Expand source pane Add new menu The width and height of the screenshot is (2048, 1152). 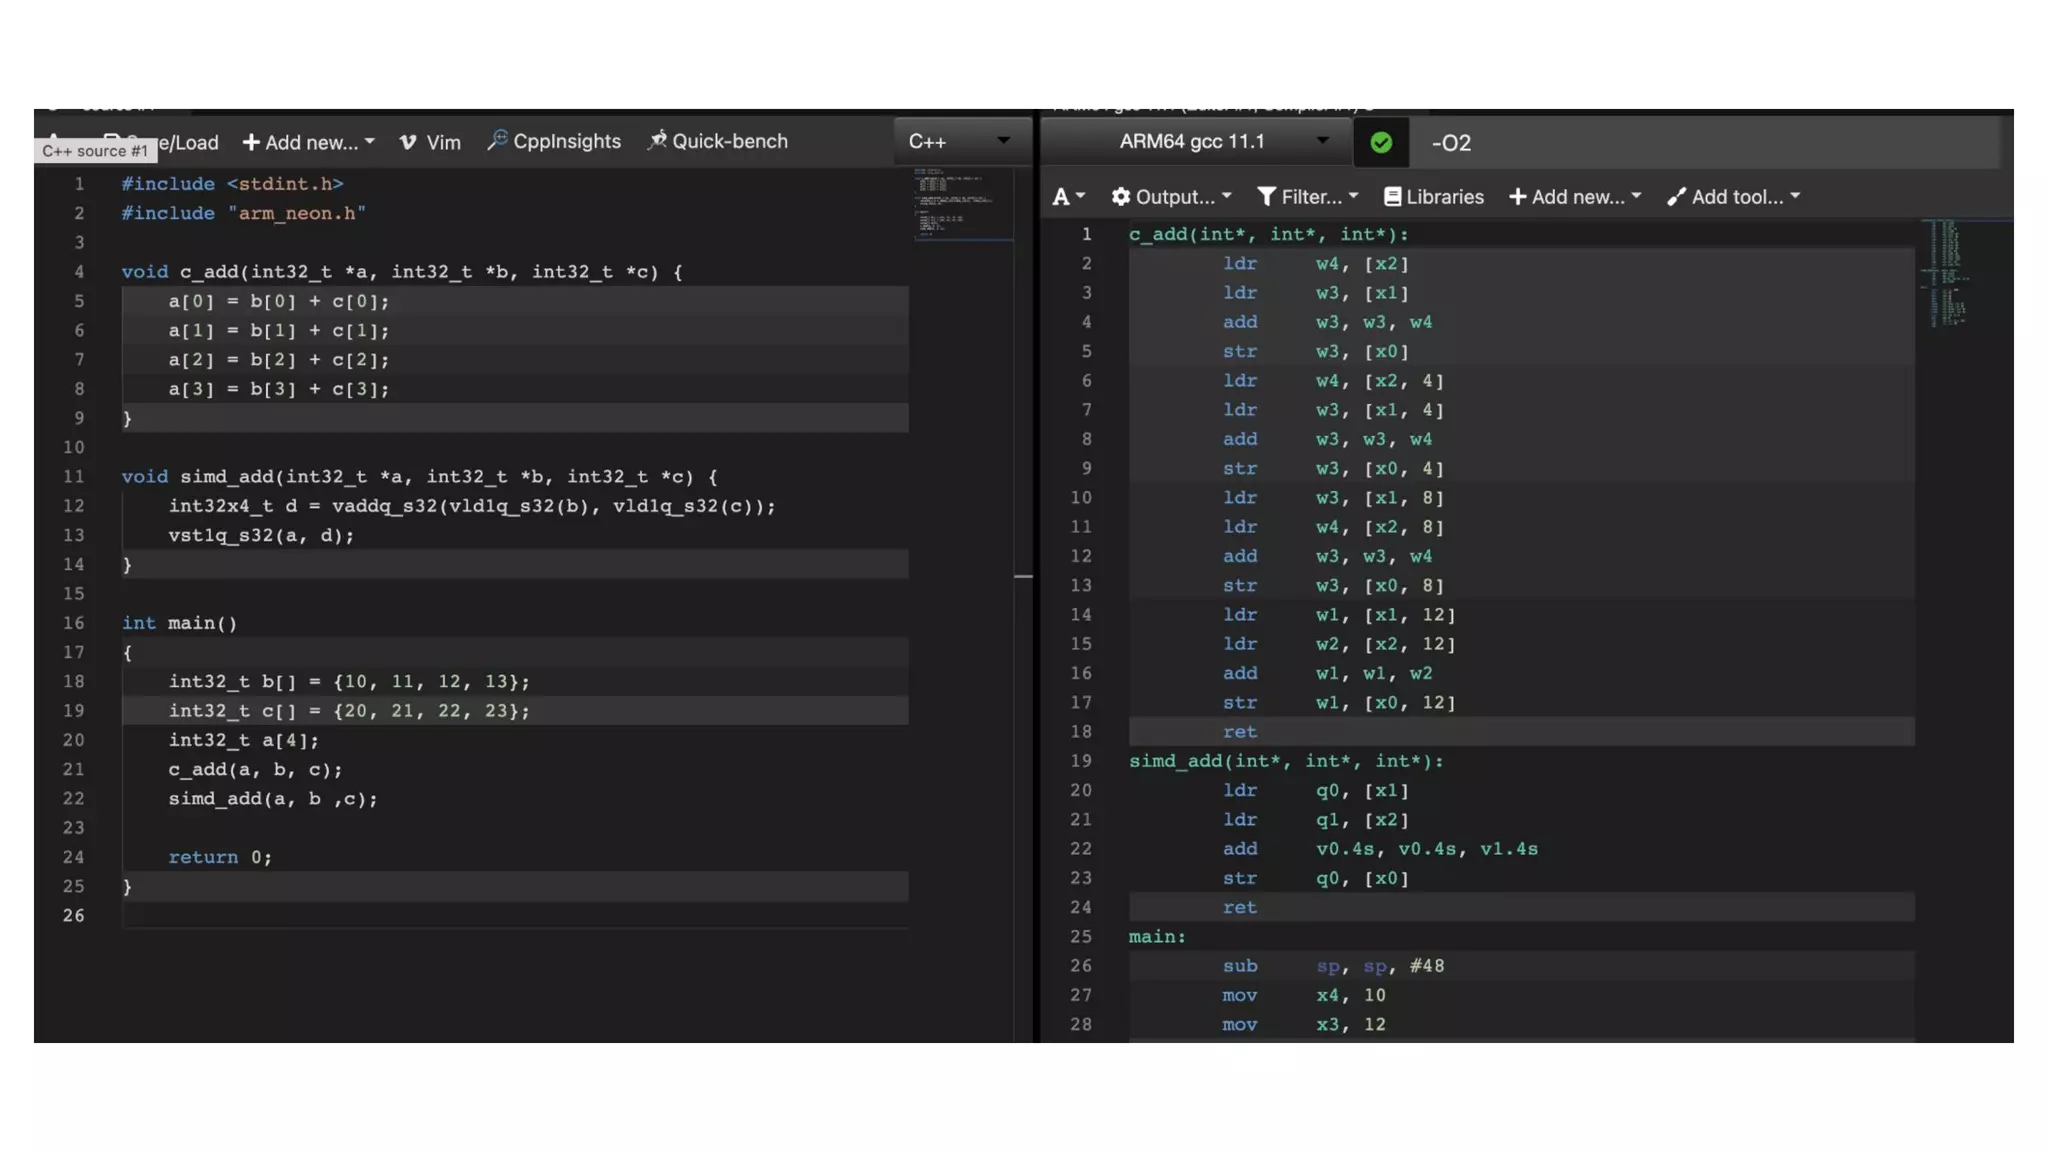tap(308, 142)
